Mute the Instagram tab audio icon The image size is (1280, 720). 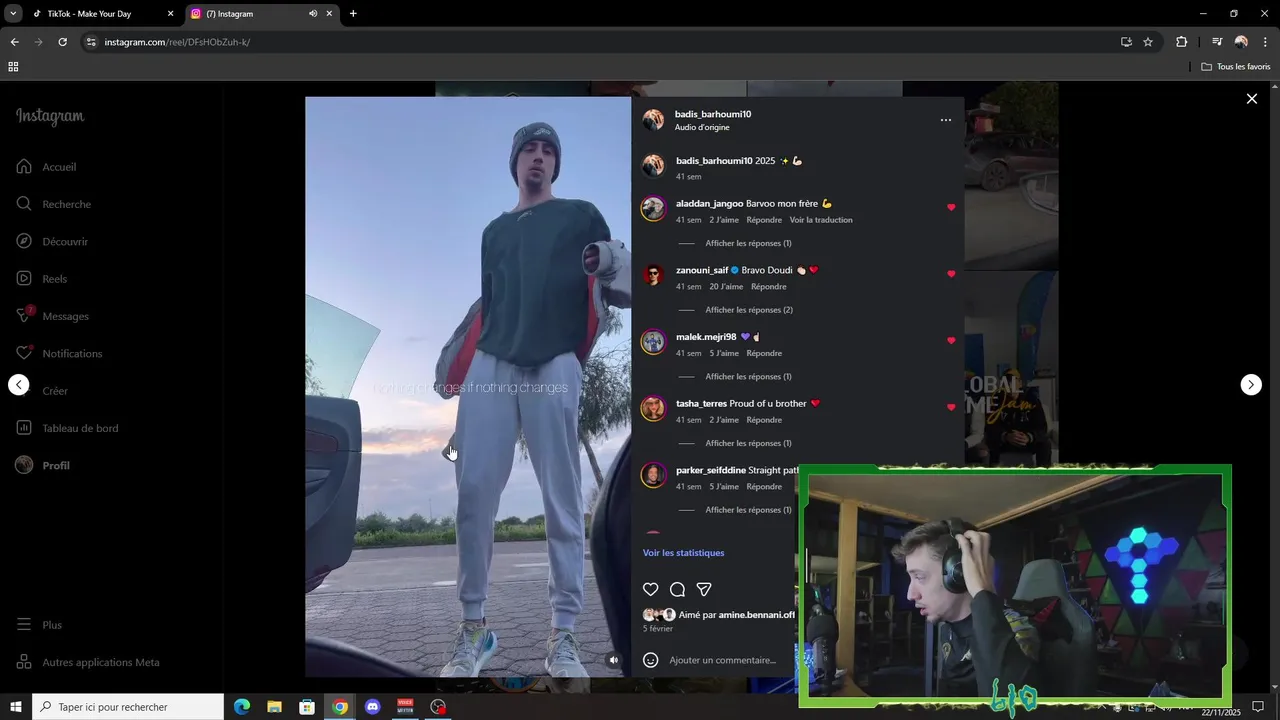(x=313, y=14)
